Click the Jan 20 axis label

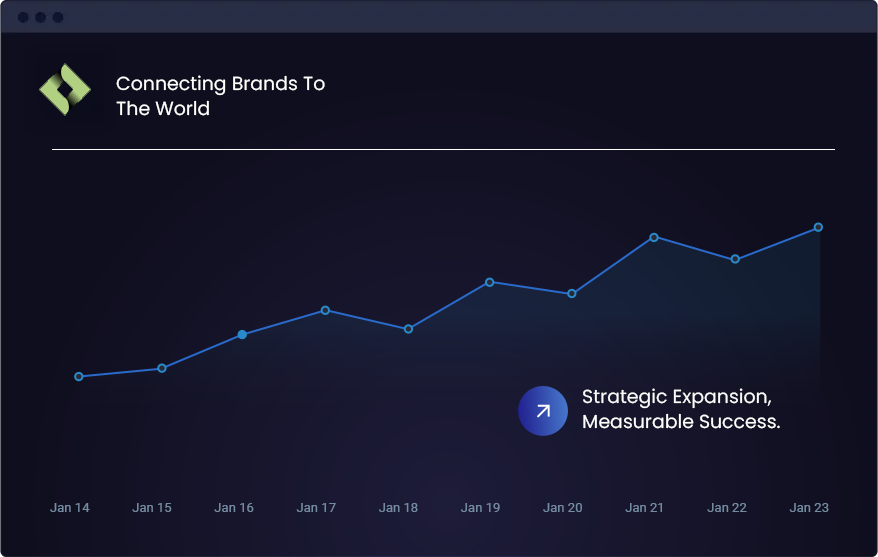click(562, 508)
